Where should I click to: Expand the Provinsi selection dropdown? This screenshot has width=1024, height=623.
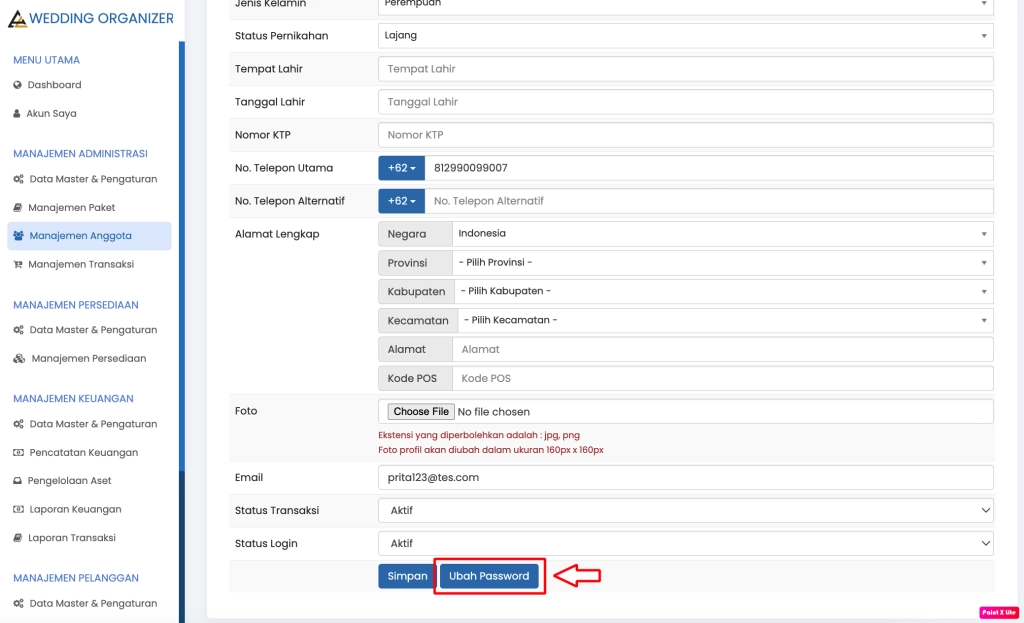click(724, 262)
